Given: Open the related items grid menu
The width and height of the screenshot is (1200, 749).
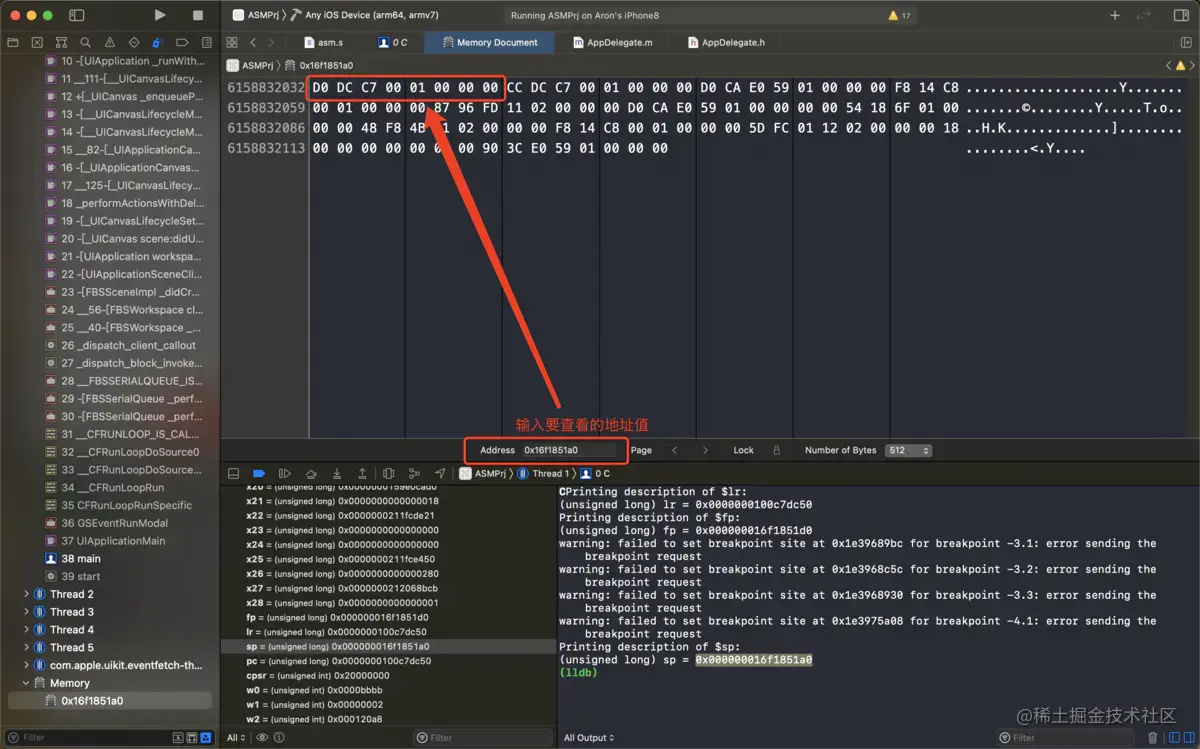Looking at the screenshot, I should [232, 42].
